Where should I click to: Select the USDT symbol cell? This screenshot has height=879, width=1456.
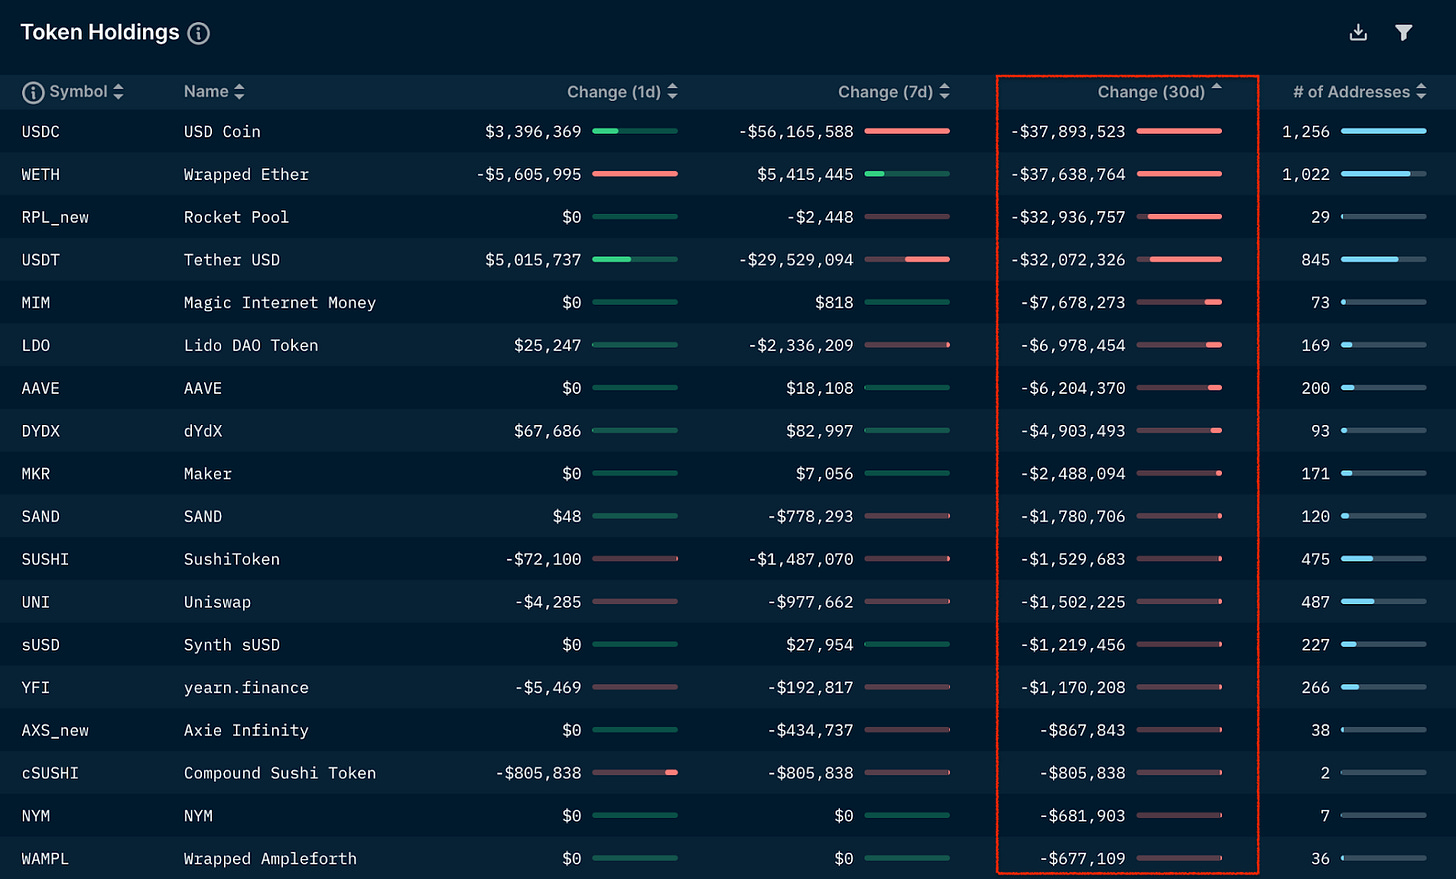pyautogui.click(x=41, y=260)
